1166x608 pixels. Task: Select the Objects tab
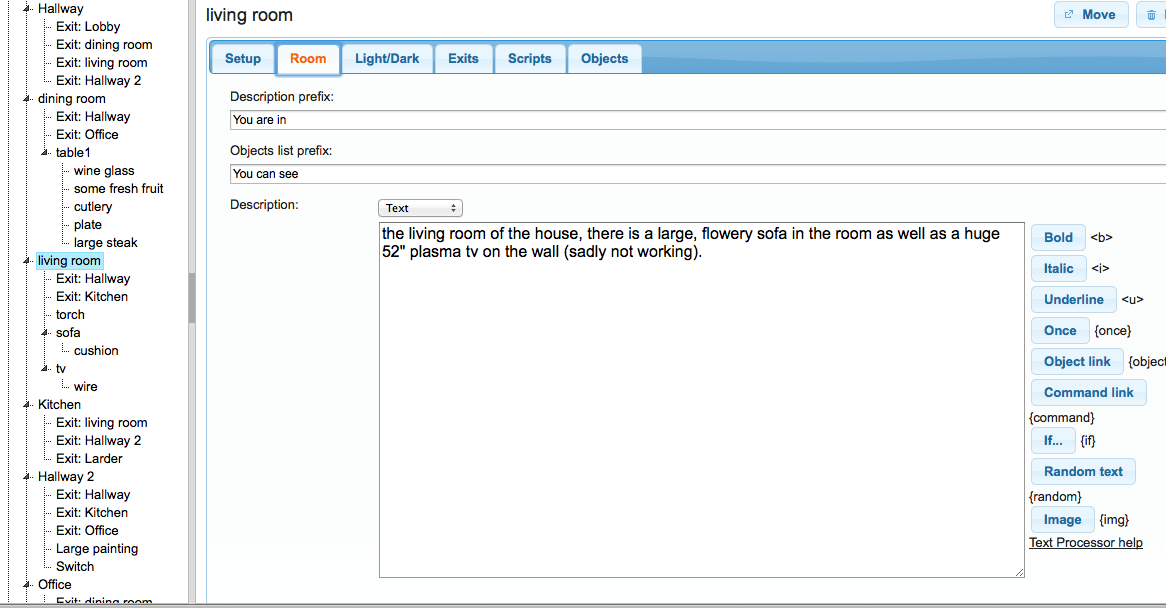point(604,59)
